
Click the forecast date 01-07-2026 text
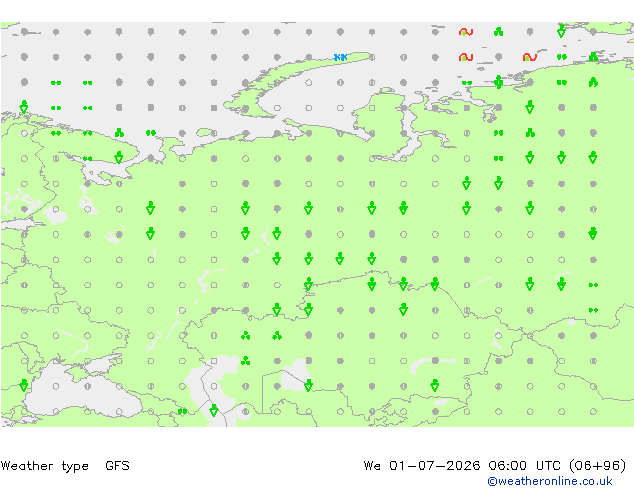click(x=434, y=466)
